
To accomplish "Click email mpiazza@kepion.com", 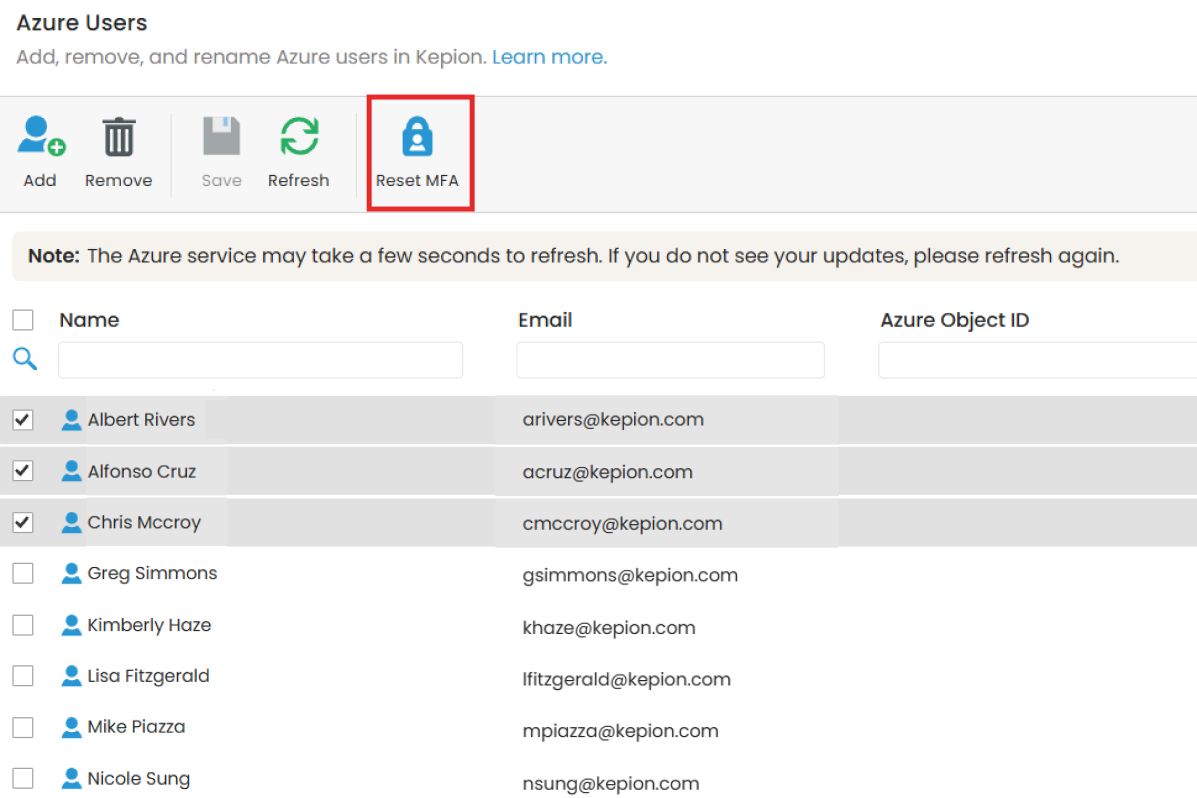I will [x=621, y=732].
